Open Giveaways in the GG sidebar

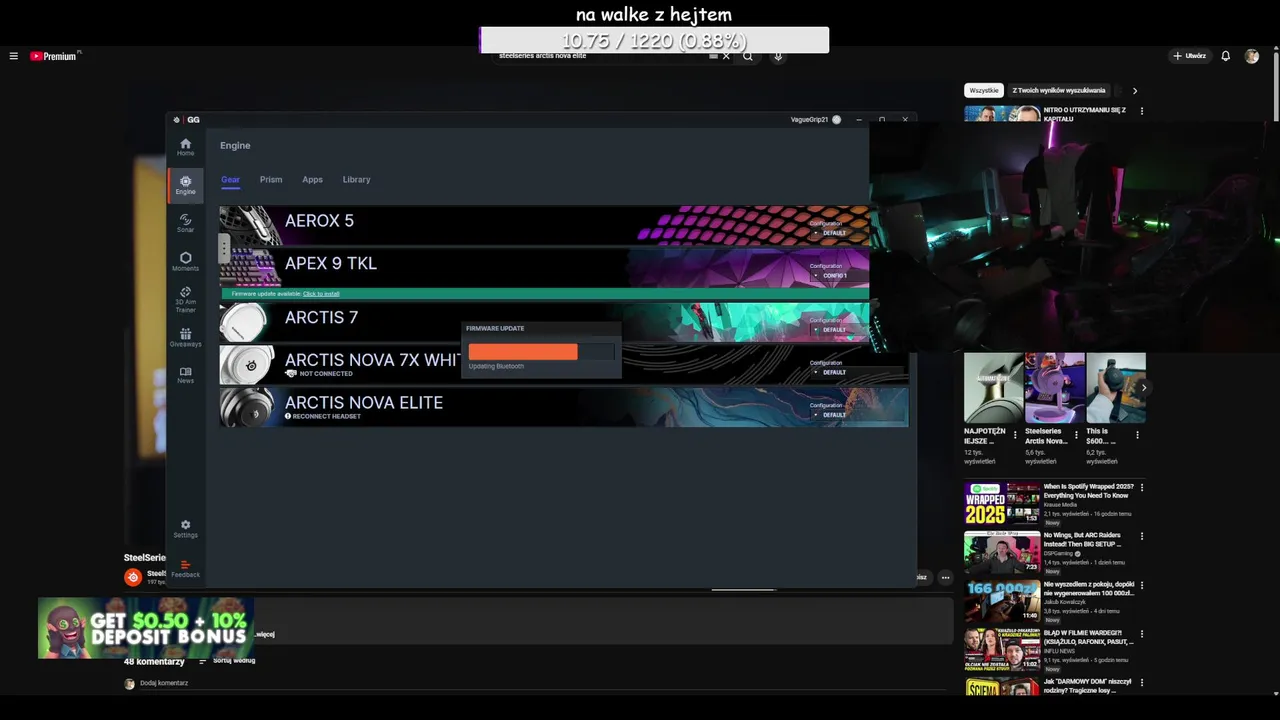point(185,338)
